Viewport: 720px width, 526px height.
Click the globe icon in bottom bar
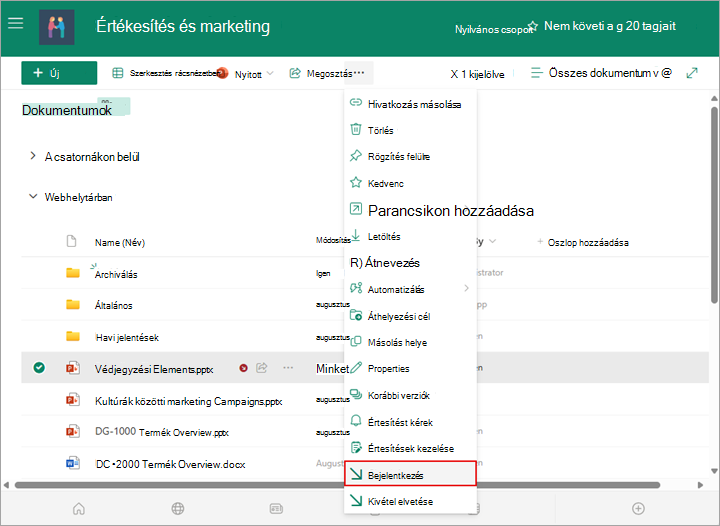click(x=178, y=508)
